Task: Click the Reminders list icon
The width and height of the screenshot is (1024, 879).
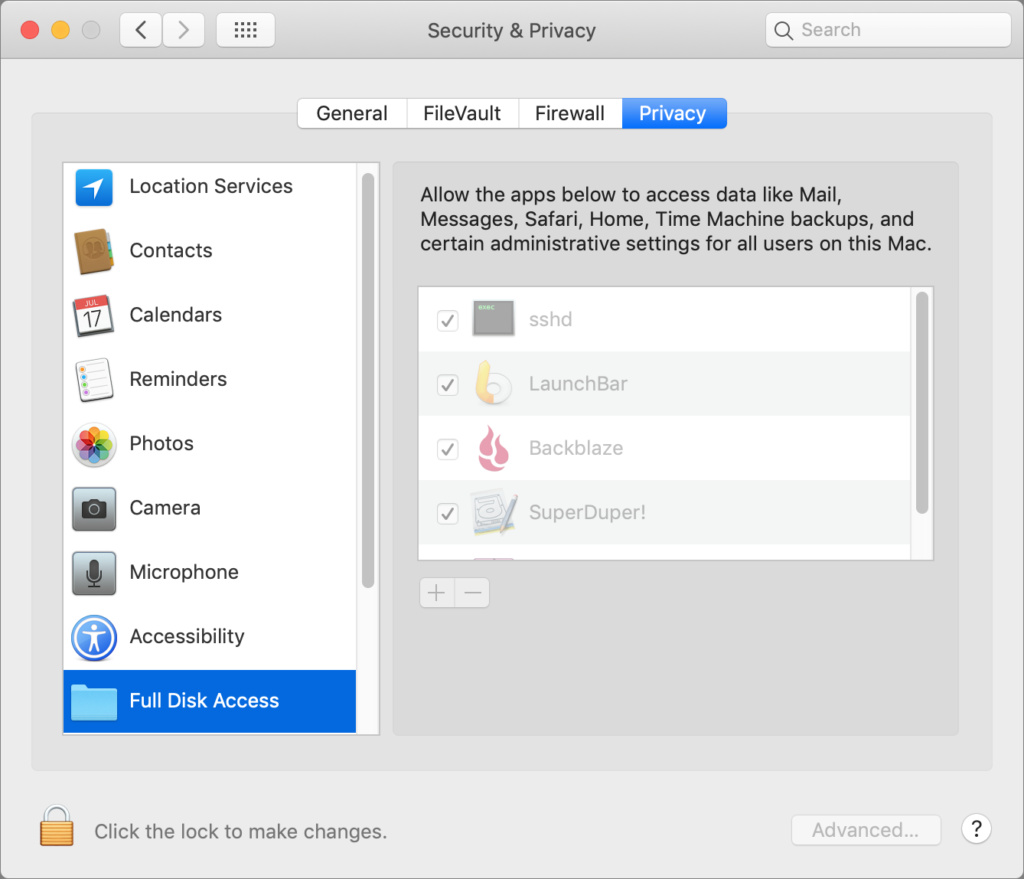Action: tap(93, 379)
